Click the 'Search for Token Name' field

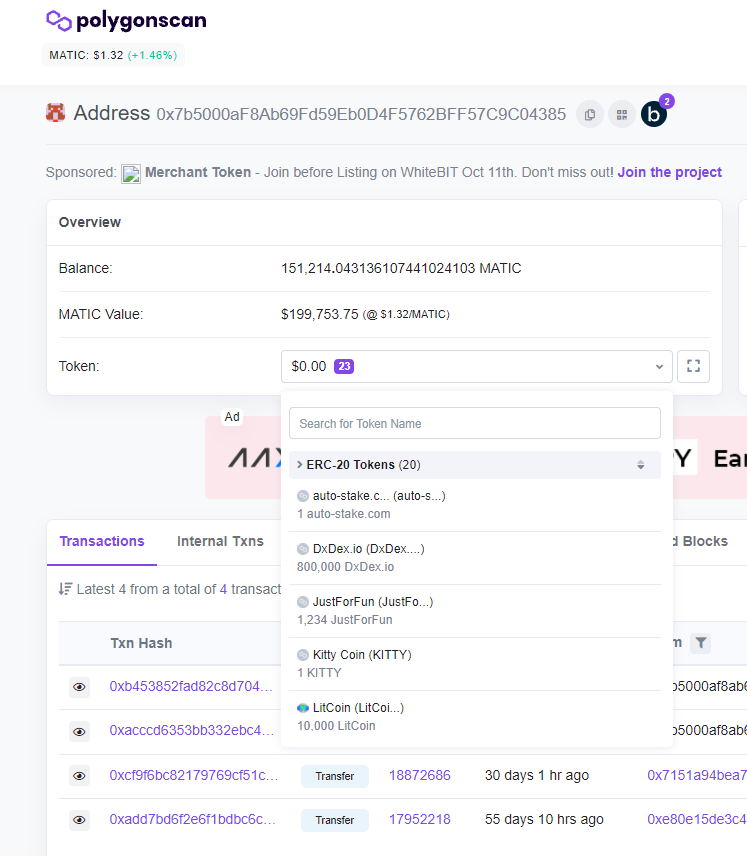tap(475, 423)
